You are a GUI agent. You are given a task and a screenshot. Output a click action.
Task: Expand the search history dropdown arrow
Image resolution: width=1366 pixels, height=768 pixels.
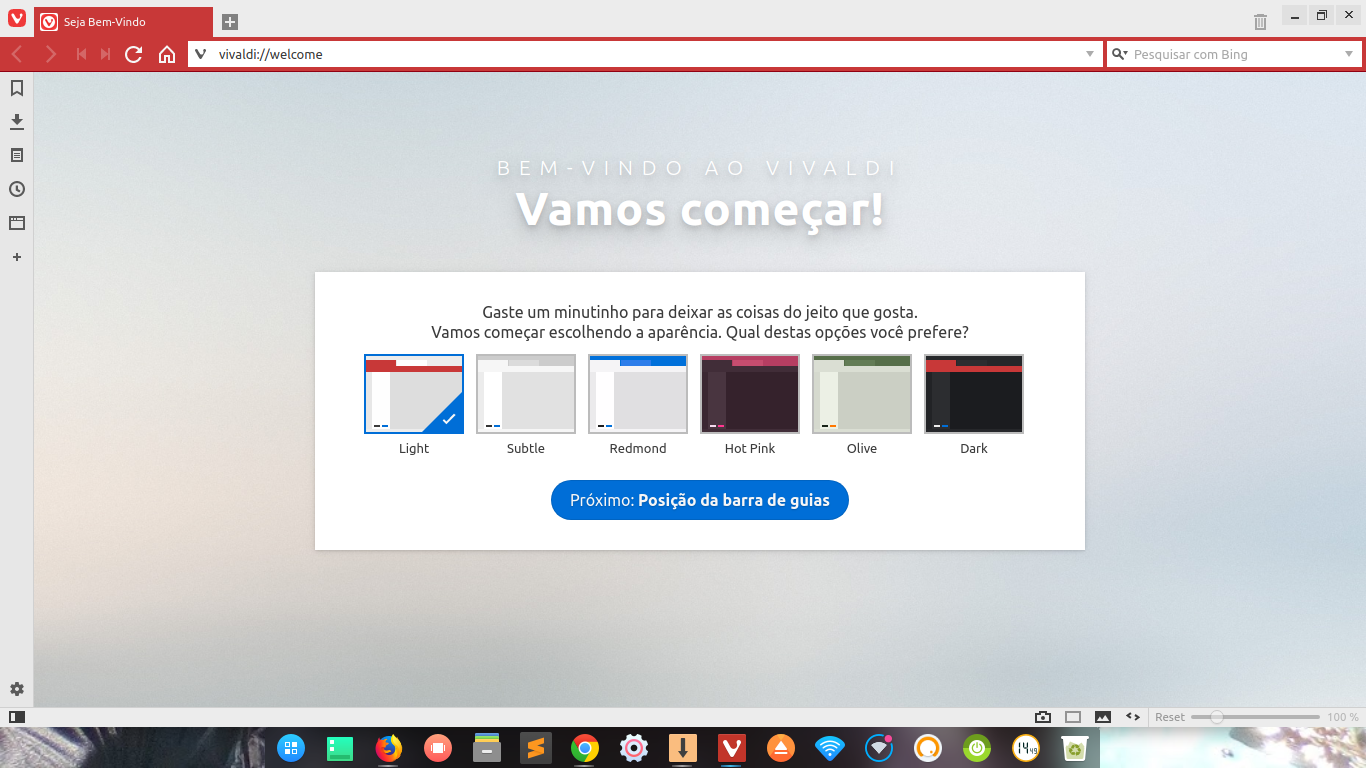[x=1348, y=54]
